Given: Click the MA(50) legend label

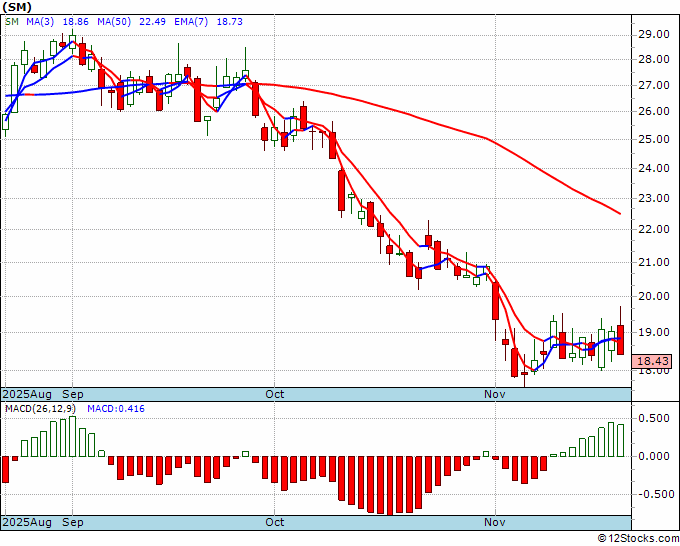Looking at the screenshot, I should point(114,21).
